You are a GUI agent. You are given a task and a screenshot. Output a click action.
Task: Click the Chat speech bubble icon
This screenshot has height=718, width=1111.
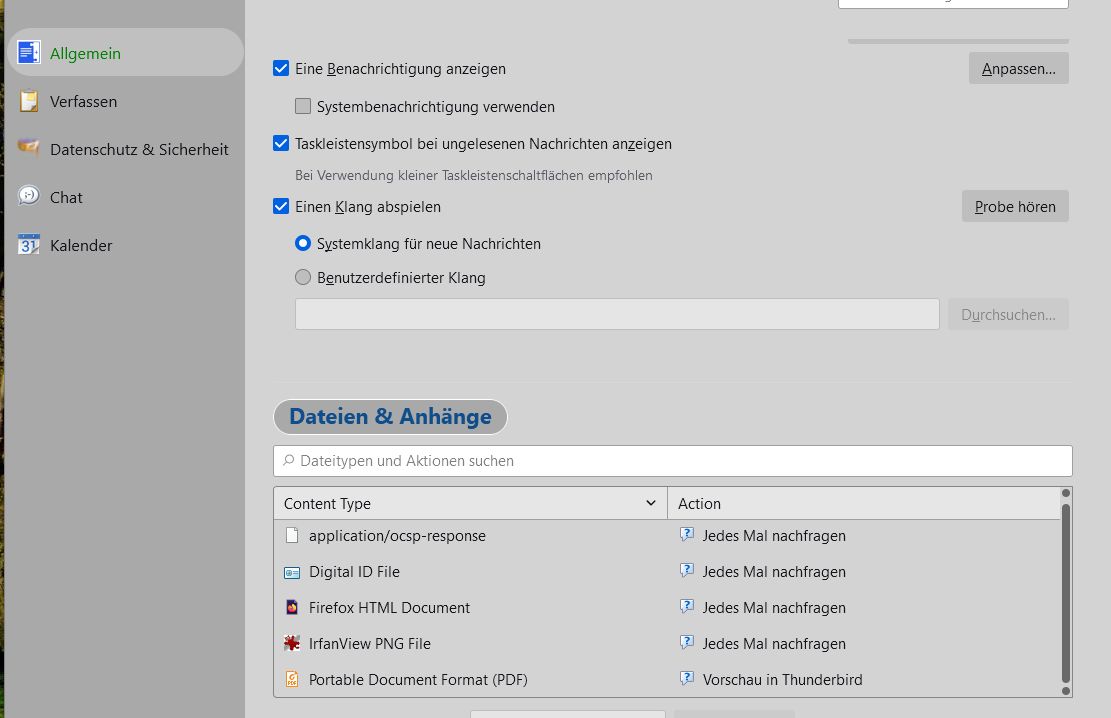pyautogui.click(x=29, y=196)
